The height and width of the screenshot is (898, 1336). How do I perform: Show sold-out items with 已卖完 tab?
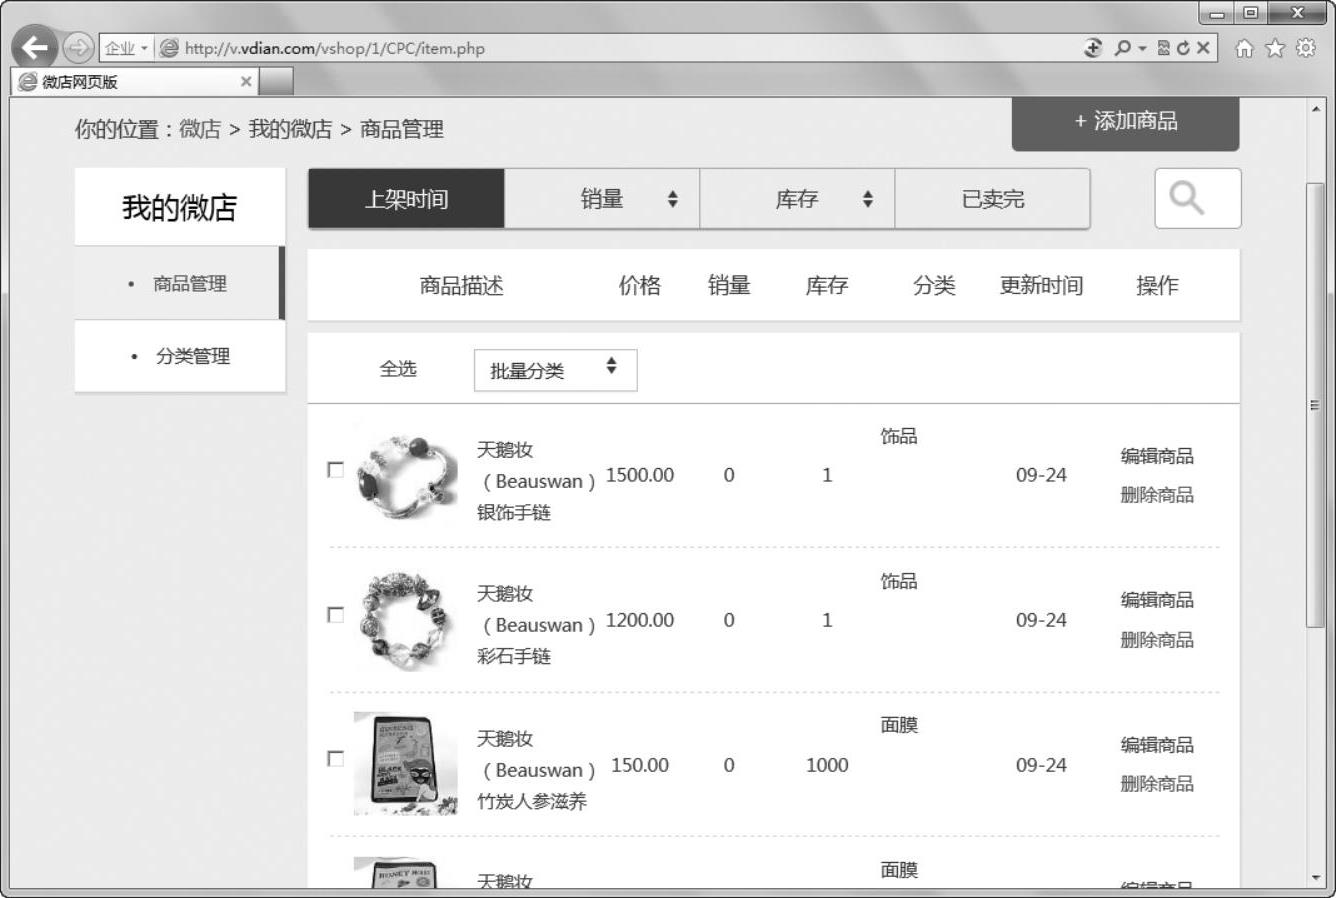point(993,199)
